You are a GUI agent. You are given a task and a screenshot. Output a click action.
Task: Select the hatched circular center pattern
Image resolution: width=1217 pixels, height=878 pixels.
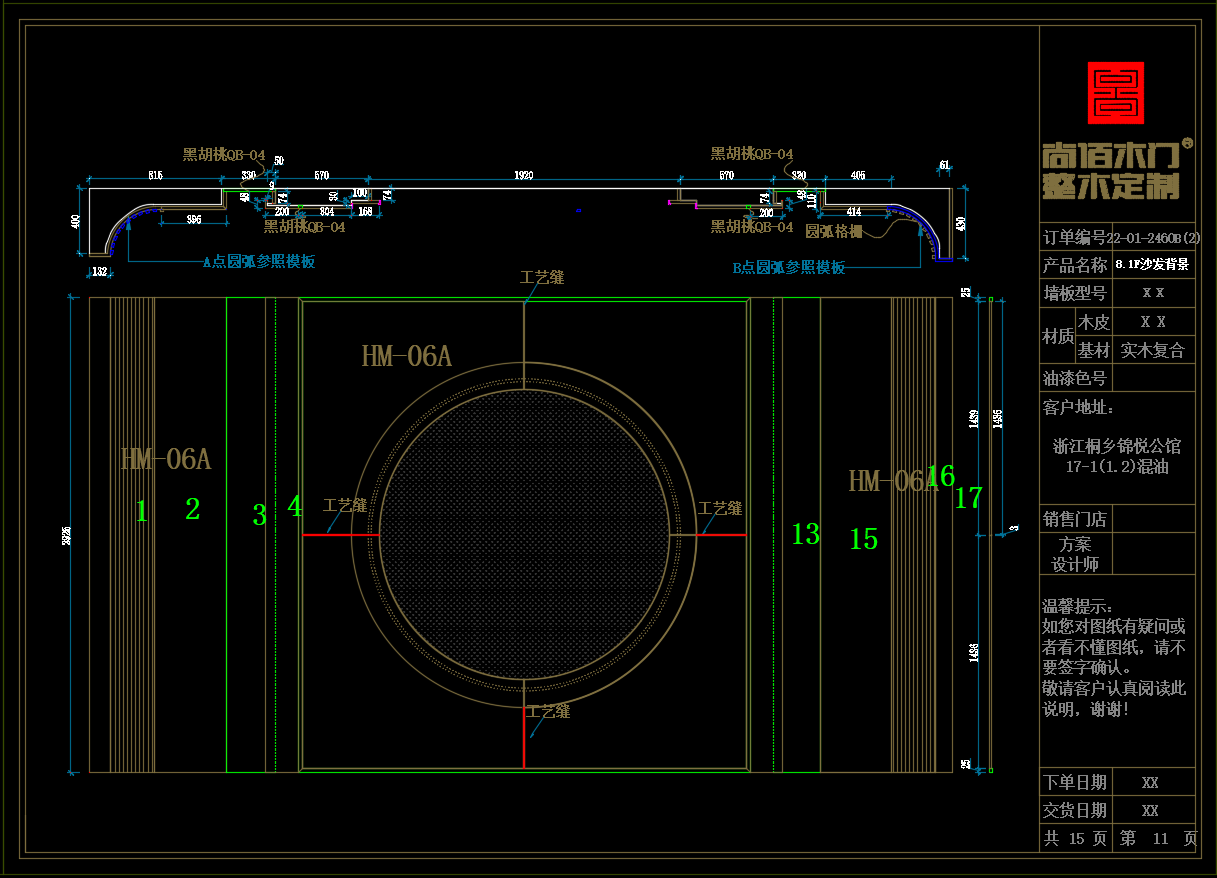tap(524, 535)
